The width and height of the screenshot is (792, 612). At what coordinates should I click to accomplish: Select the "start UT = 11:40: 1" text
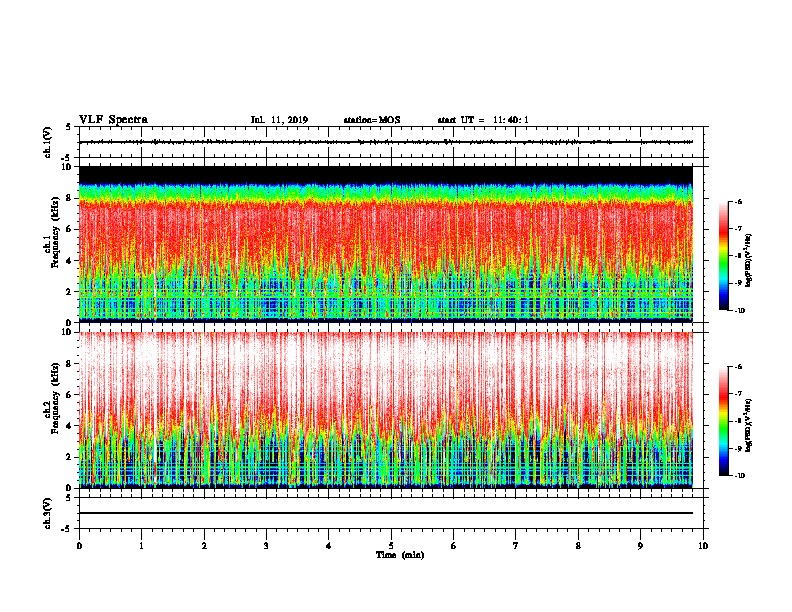coord(483,120)
